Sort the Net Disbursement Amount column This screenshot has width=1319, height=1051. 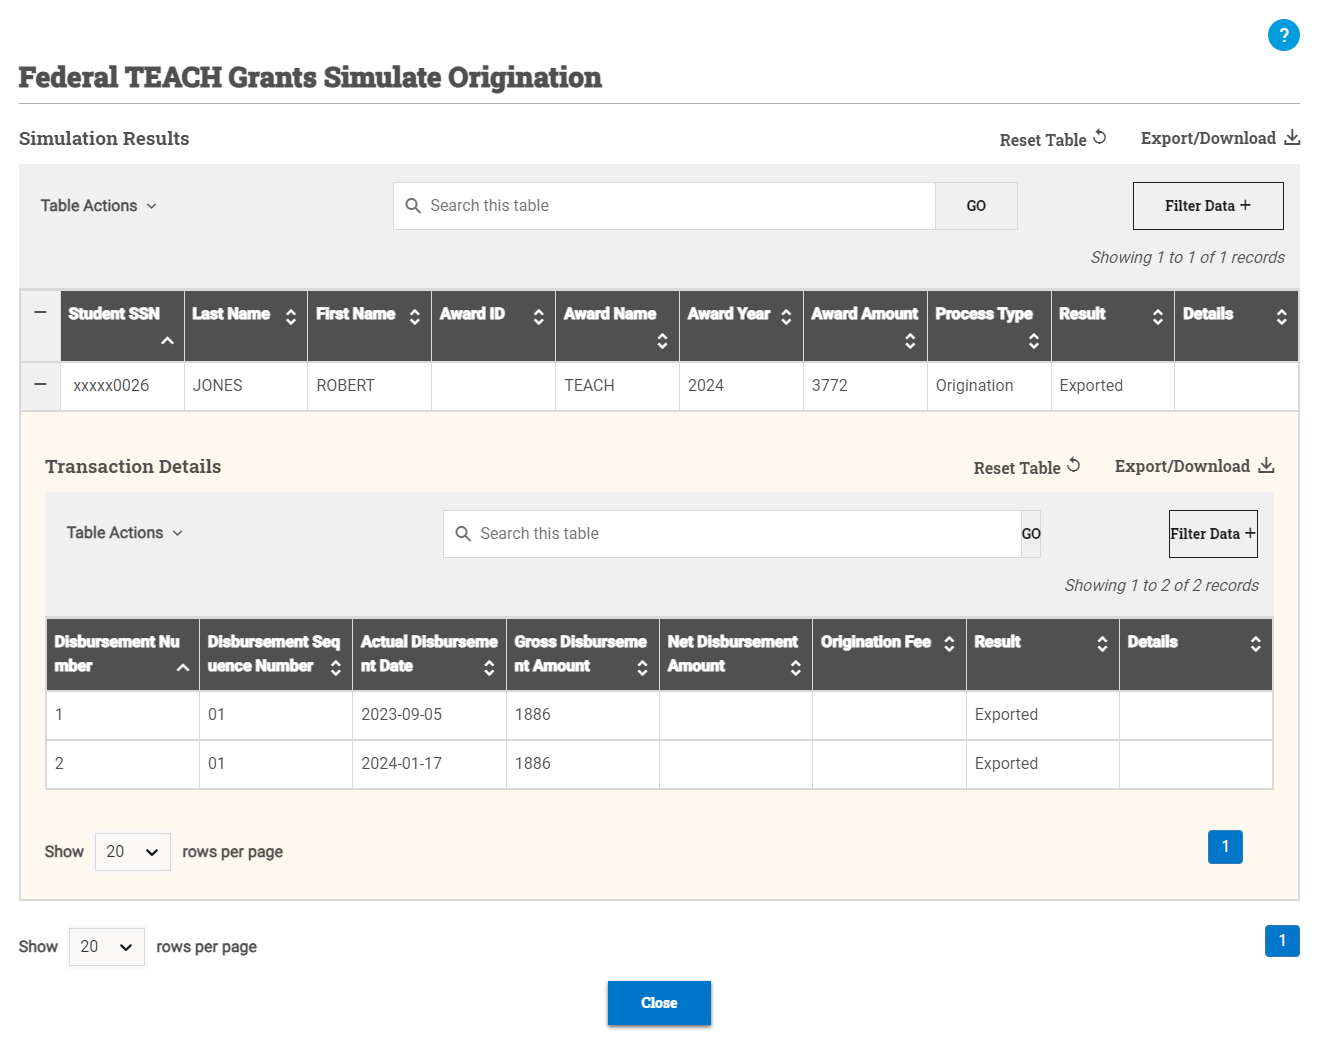pyautogui.click(x=796, y=668)
